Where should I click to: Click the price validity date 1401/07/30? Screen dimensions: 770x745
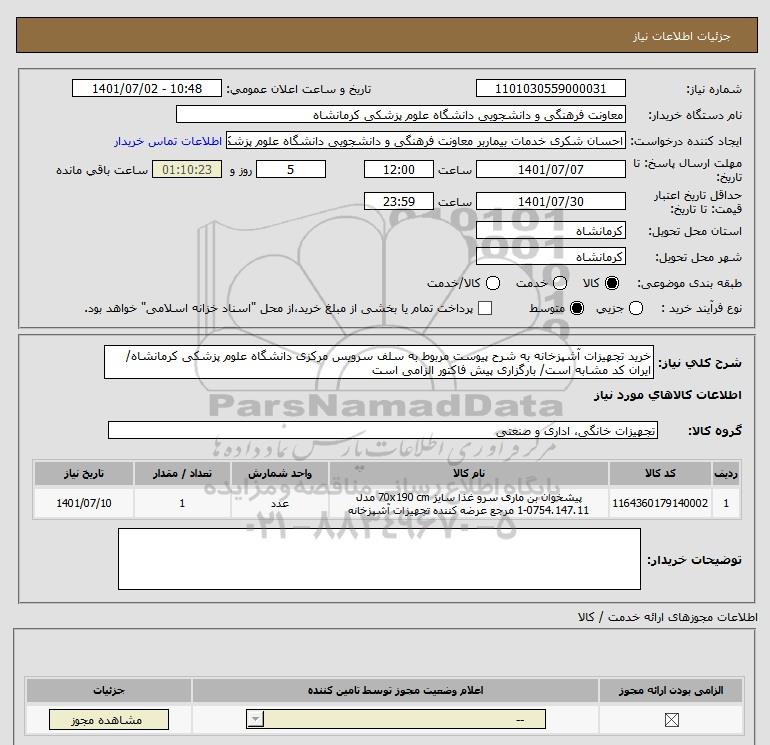tap(550, 201)
